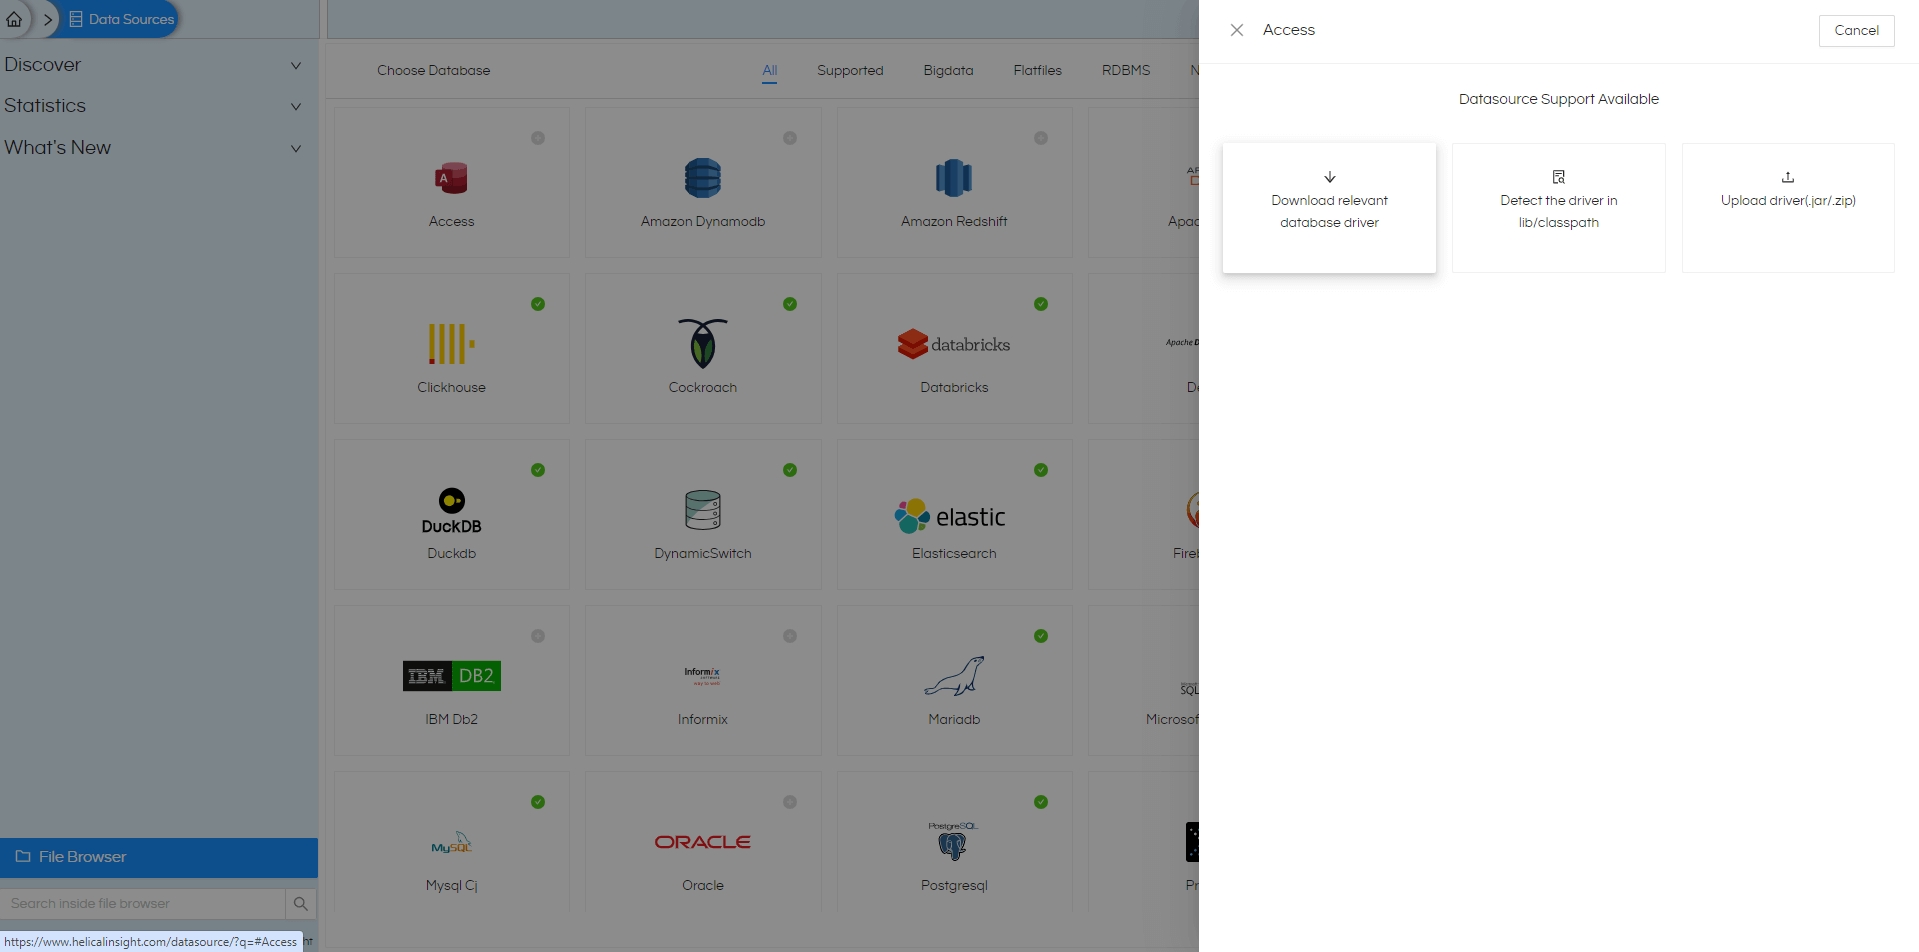Click the IBM Db2 card label
1919x952 pixels.
click(452, 720)
